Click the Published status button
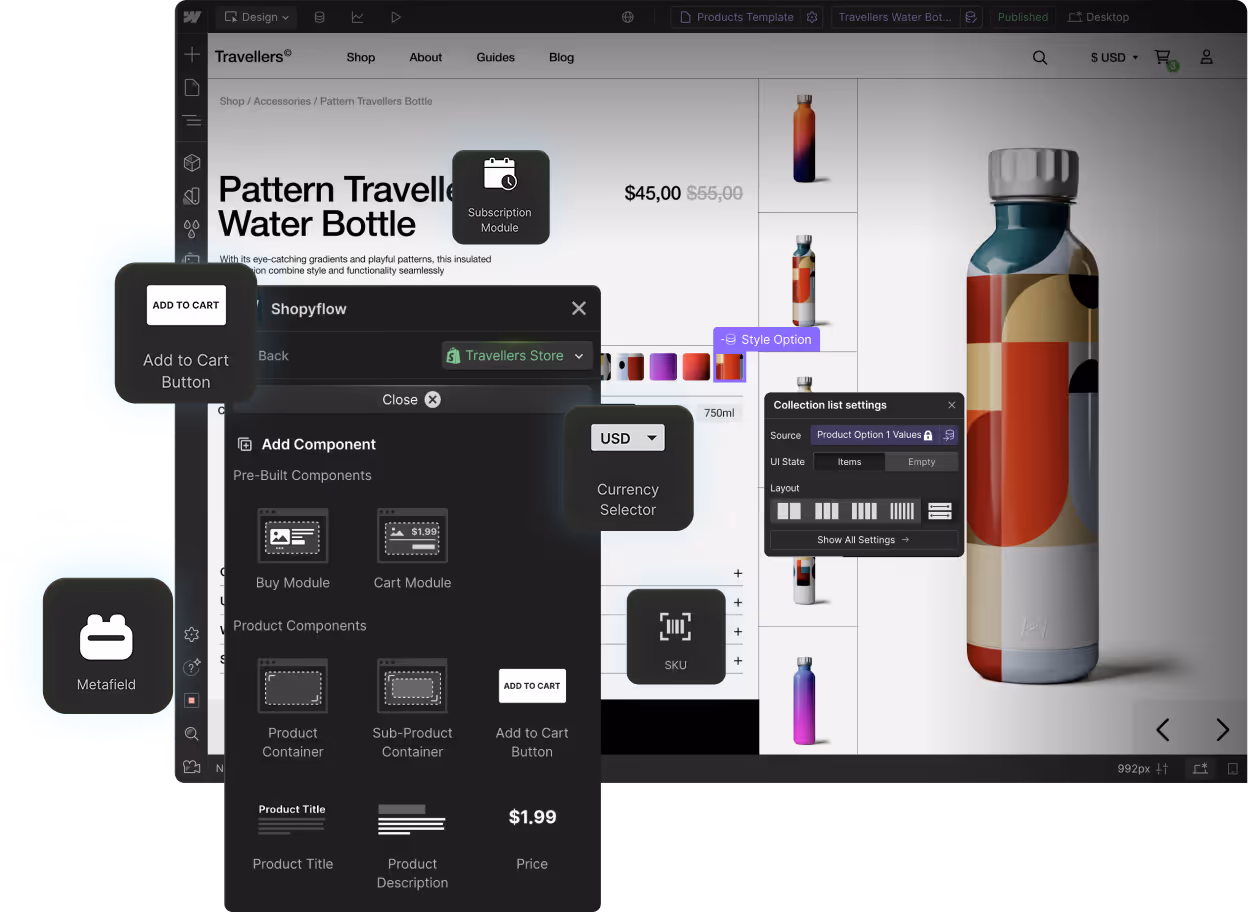The height and width of the screenshot is (912, 1248). pyautogui.click(x=1023, y=17)
